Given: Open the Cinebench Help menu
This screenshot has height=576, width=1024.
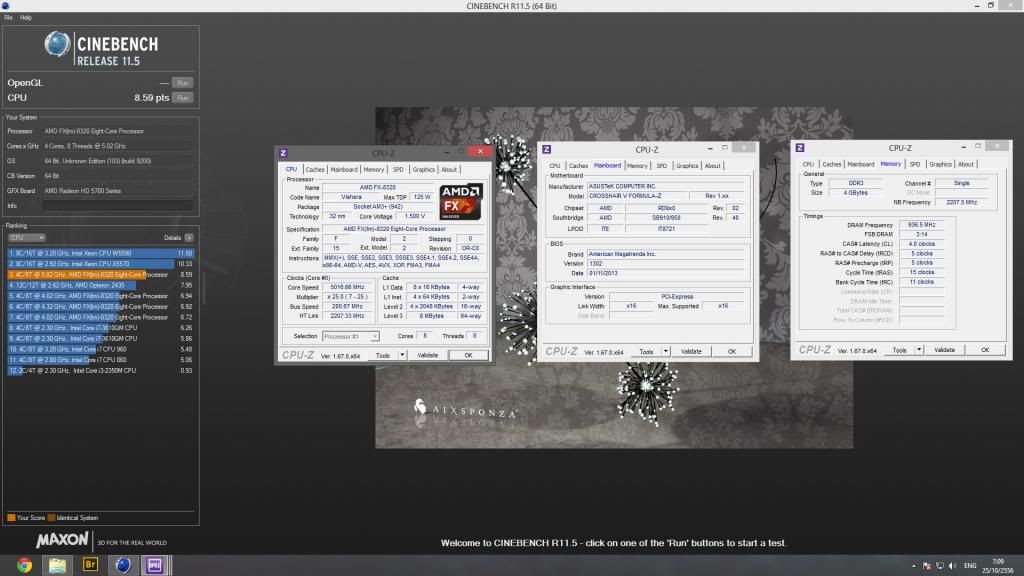Looking at the screenshot, I should [x=25, y=18].
